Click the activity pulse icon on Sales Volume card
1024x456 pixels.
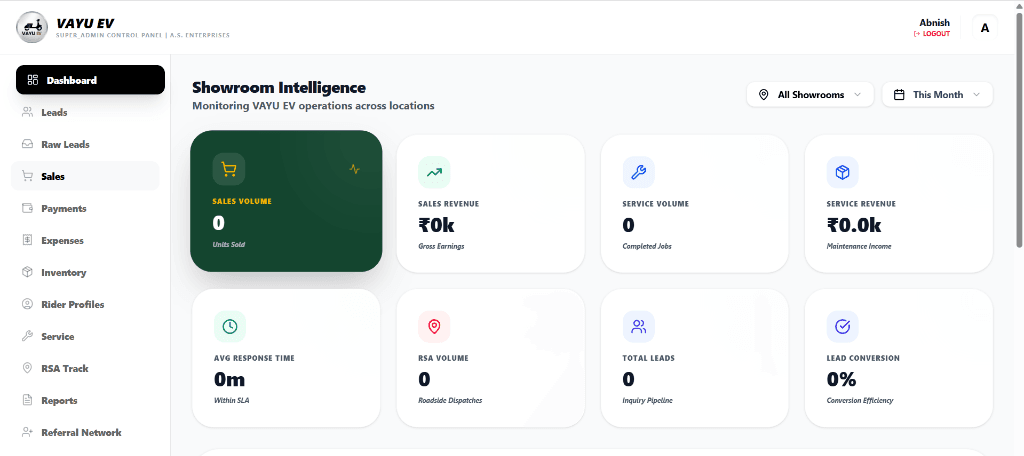point(355,169)
